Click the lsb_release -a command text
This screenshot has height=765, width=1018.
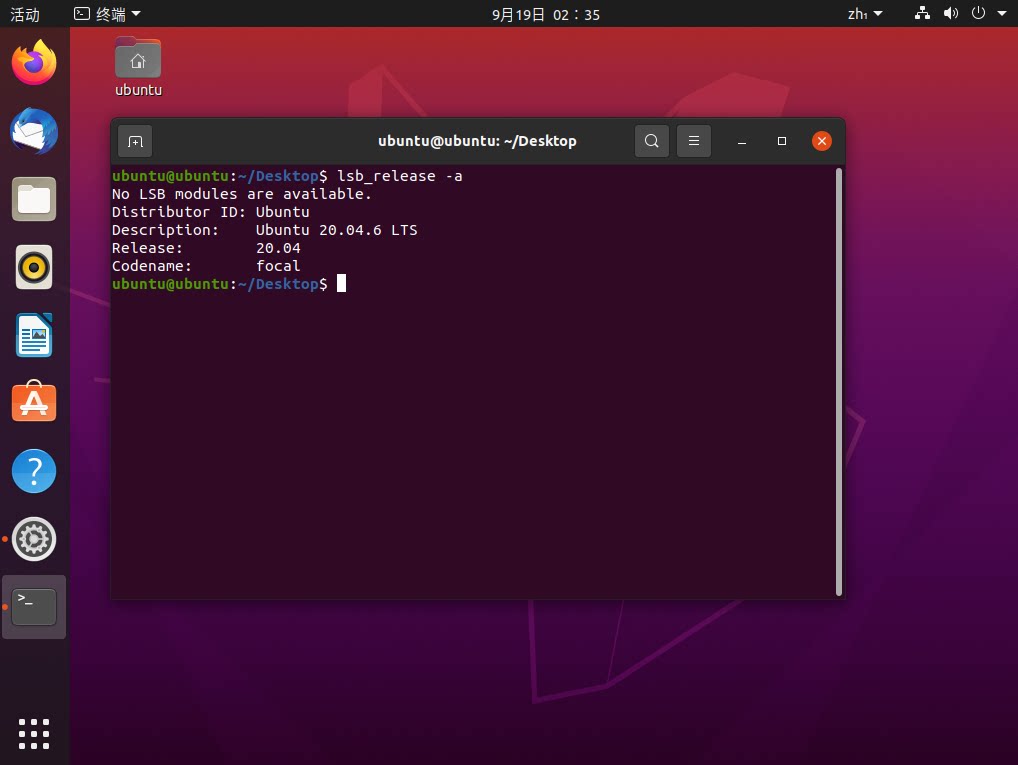click(x=400, y=176)
